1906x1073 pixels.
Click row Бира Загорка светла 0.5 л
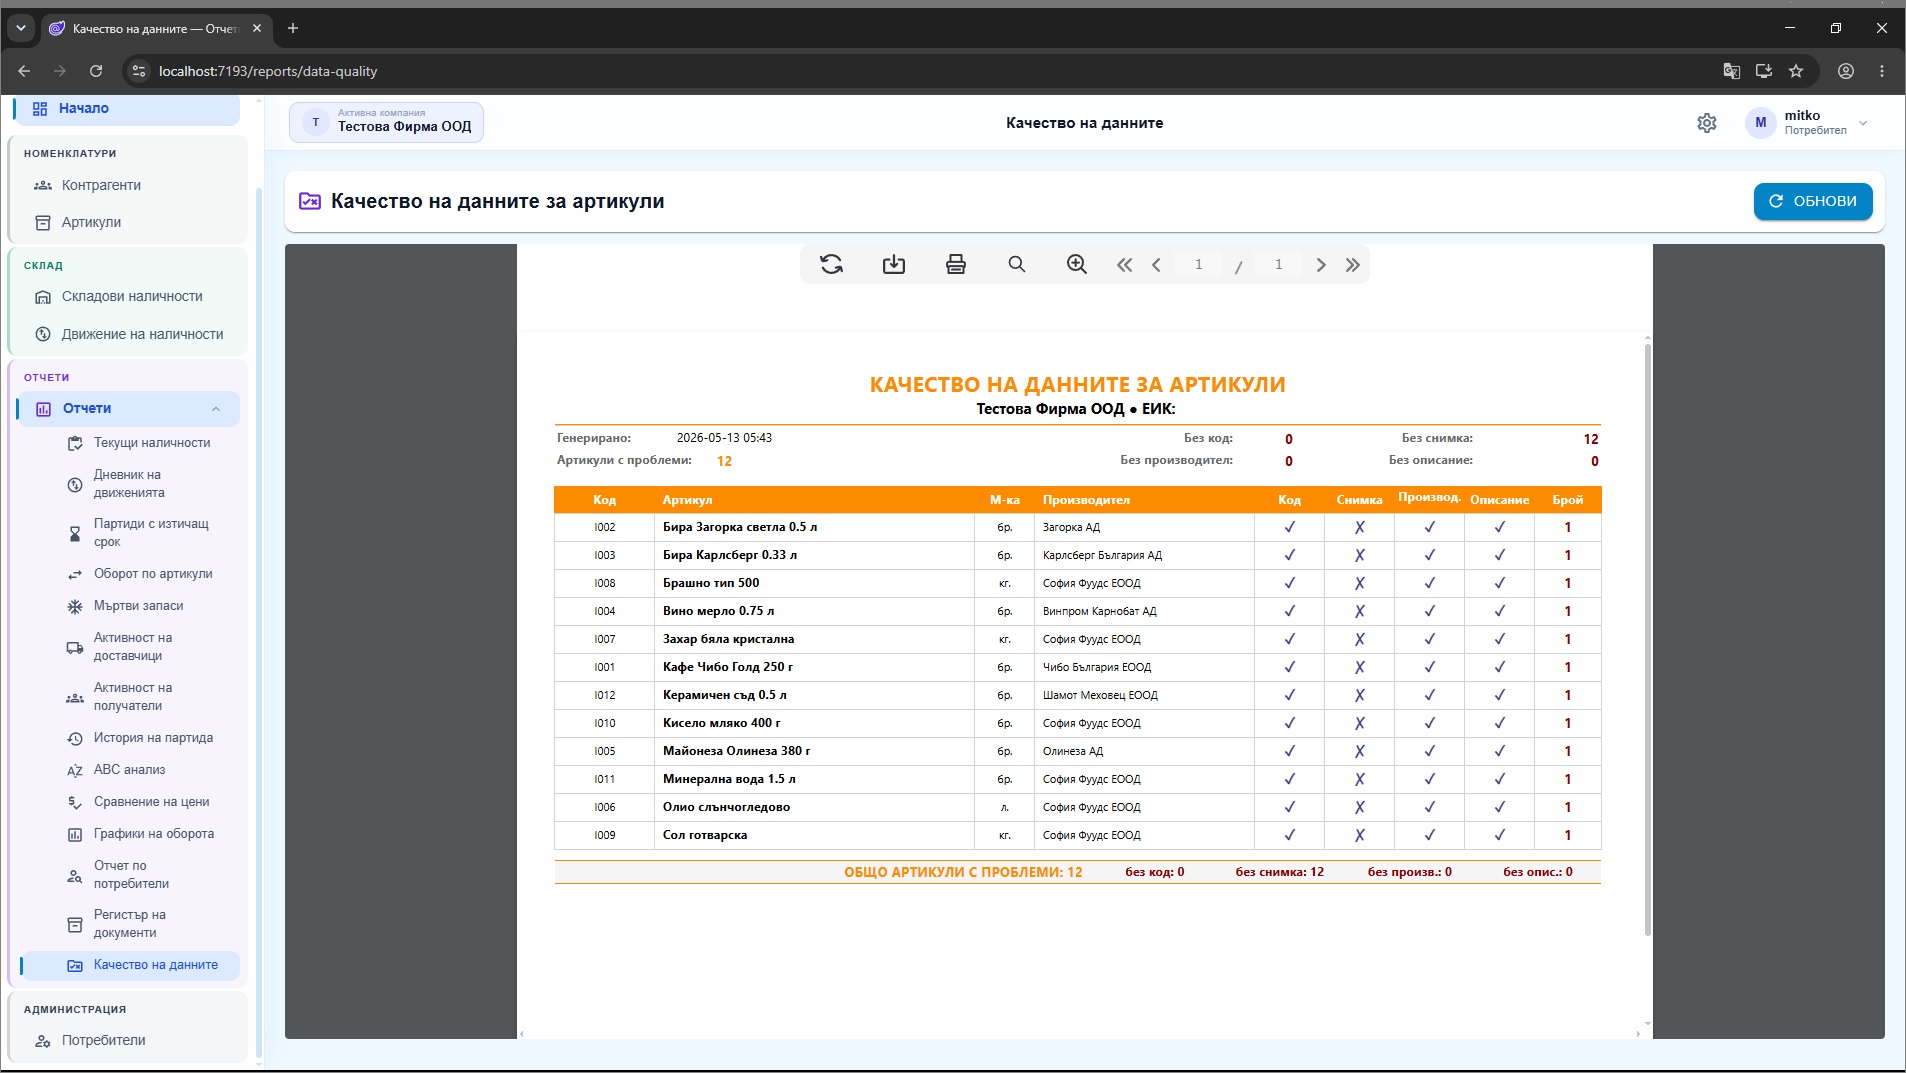click(1078, 527)
